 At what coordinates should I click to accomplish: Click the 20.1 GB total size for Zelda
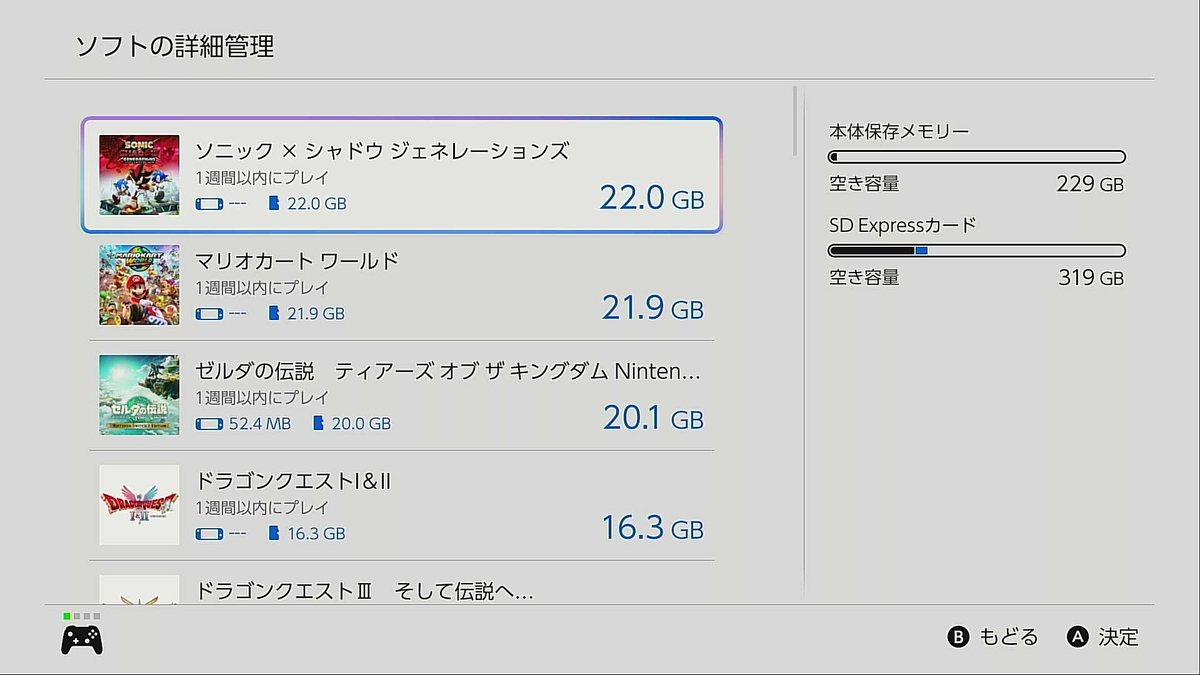pyautogui.click(x=653, y=418)
